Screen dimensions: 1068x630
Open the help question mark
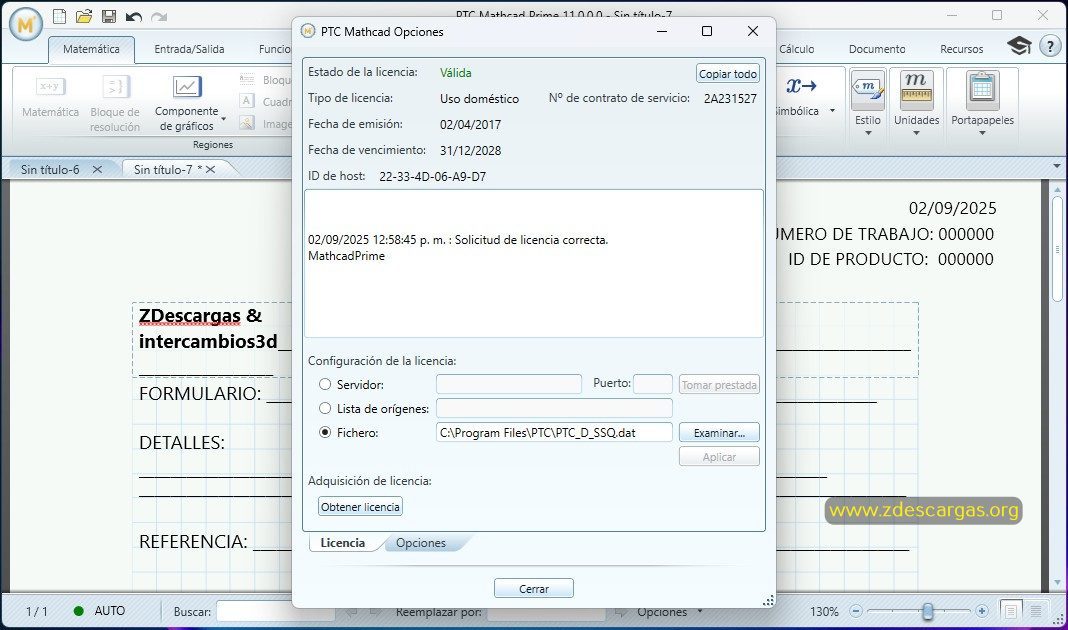click(x=1050, y=46)
